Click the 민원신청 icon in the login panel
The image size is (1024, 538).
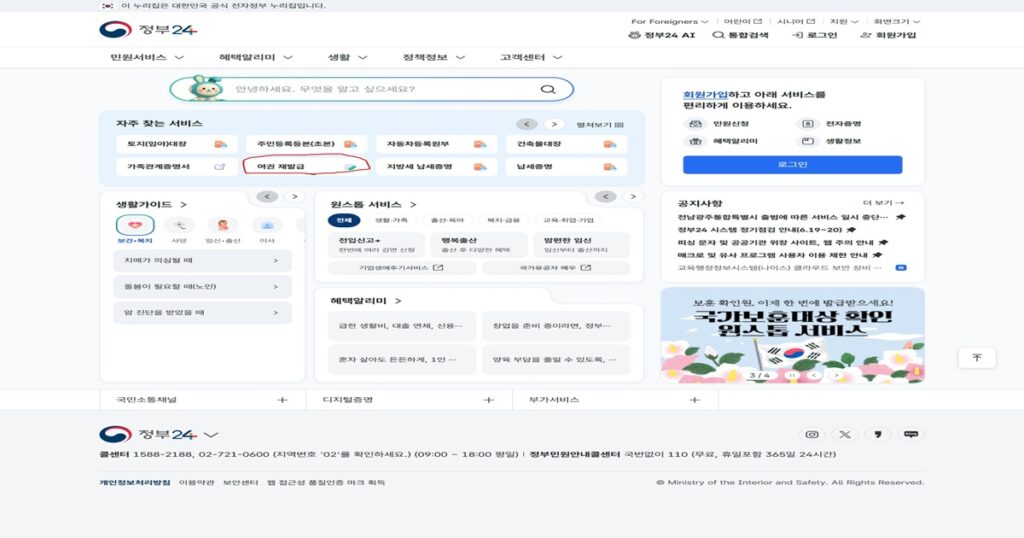click(696, 123)
